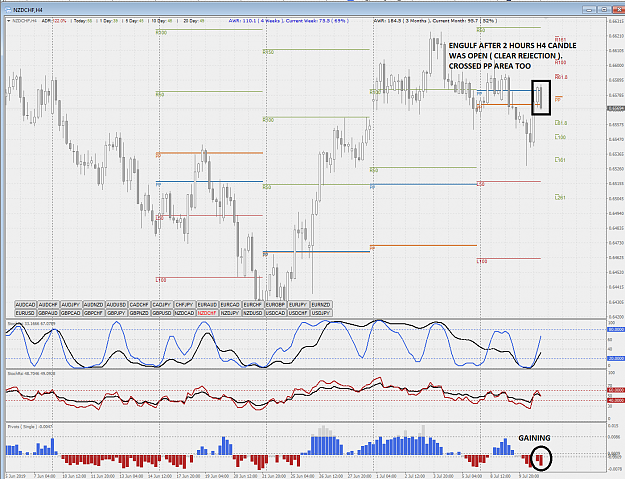Open the NZDJPY pair button
Viewport: 625px width, 479px height.
[230, 313]
